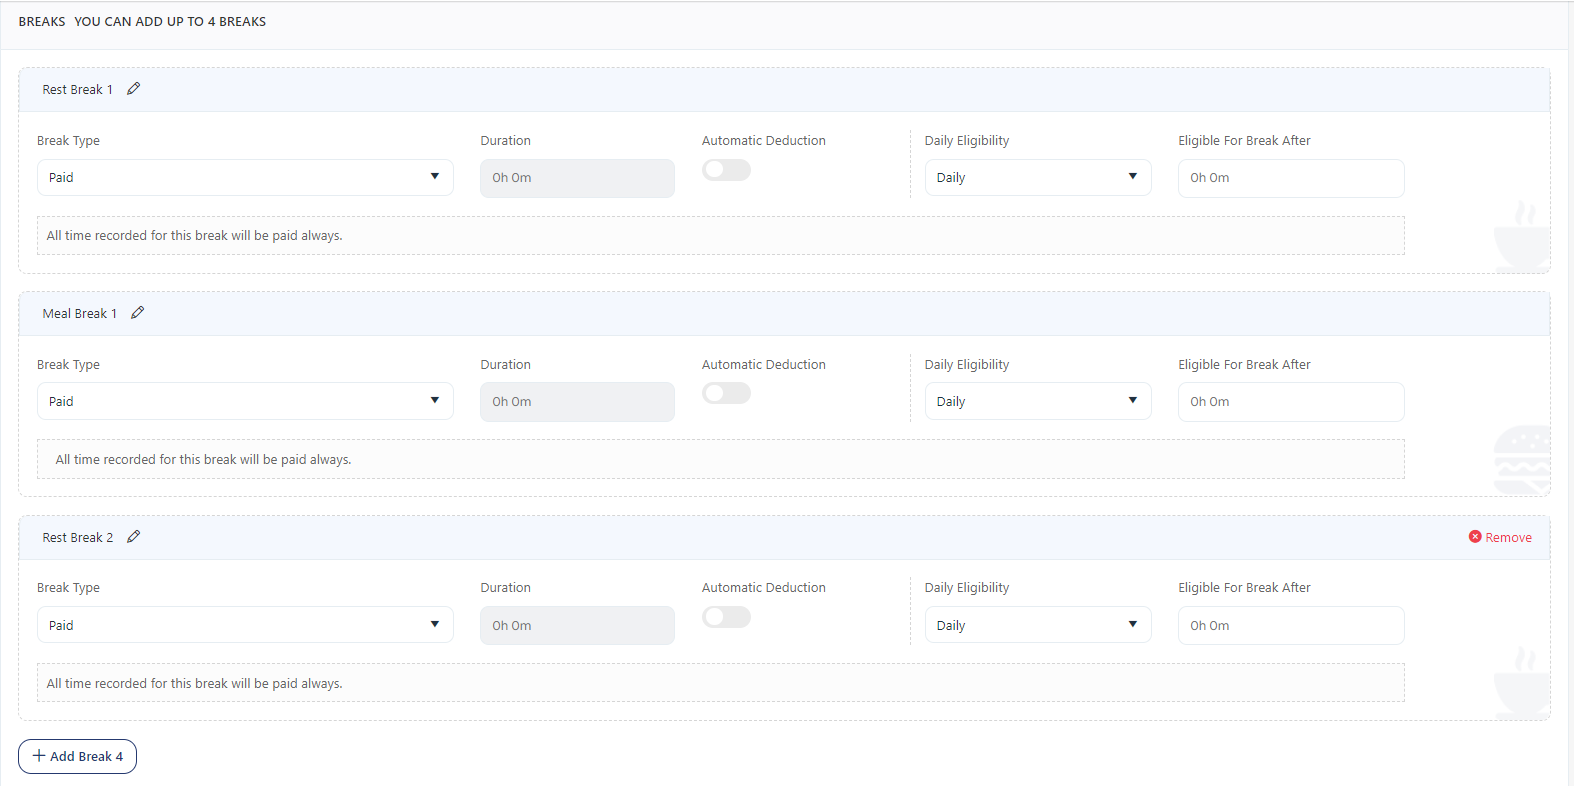This screenshot has width=1574, height=786.
Task: Open the Break Type dropdown for Rest Break 1
Action: click(245, 178)
